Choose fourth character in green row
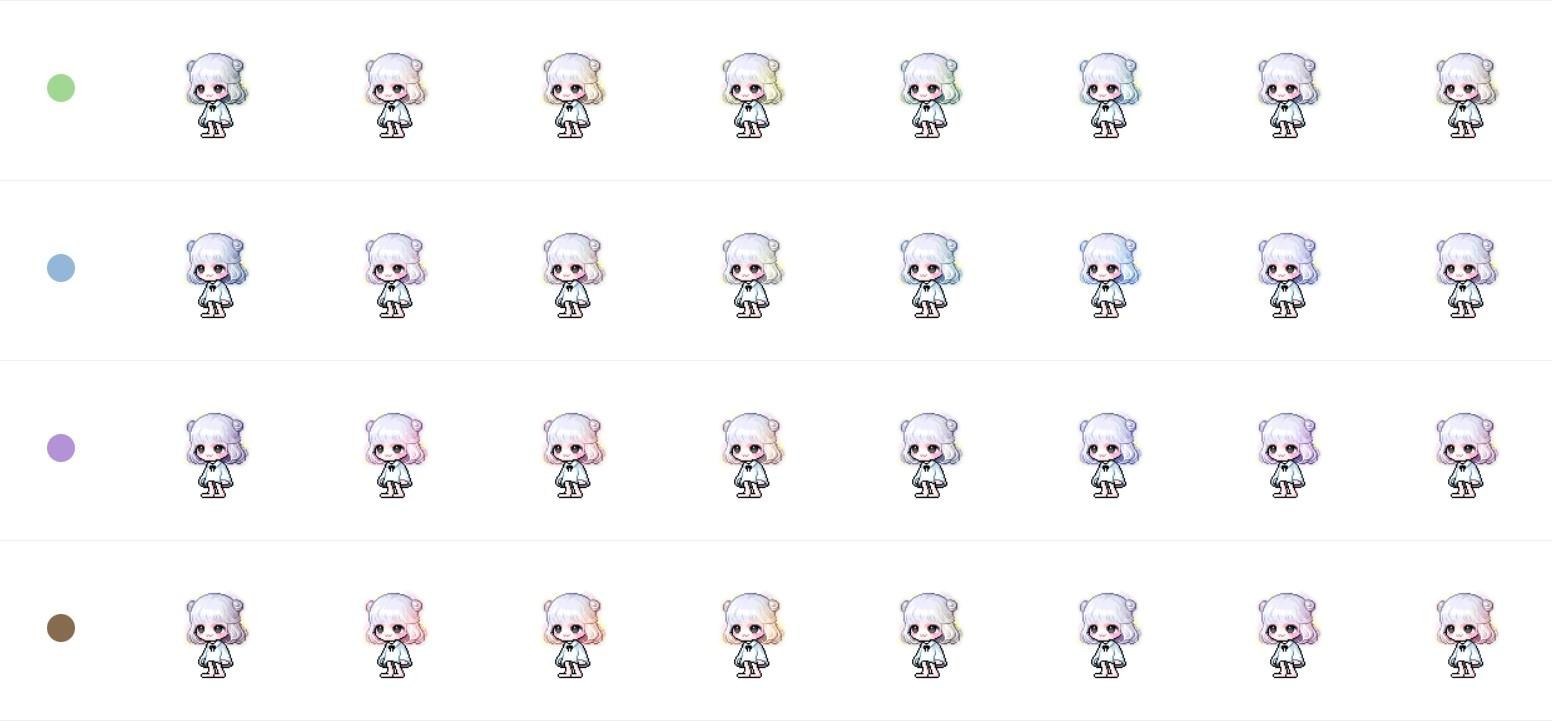 click(x=752, y=95)
